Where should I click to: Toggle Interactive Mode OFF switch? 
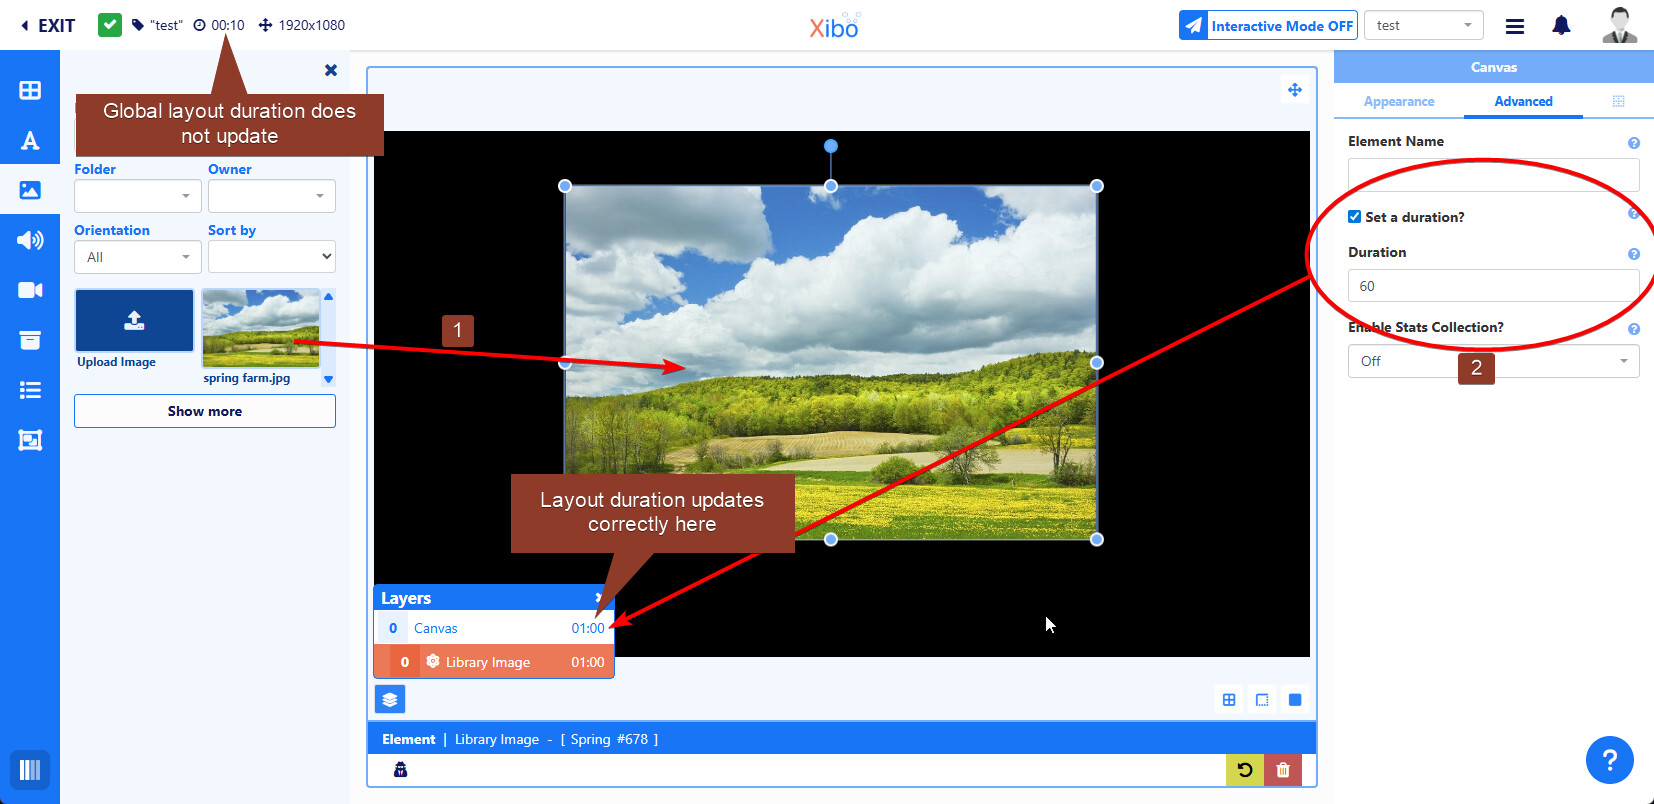coord(1268,26)
